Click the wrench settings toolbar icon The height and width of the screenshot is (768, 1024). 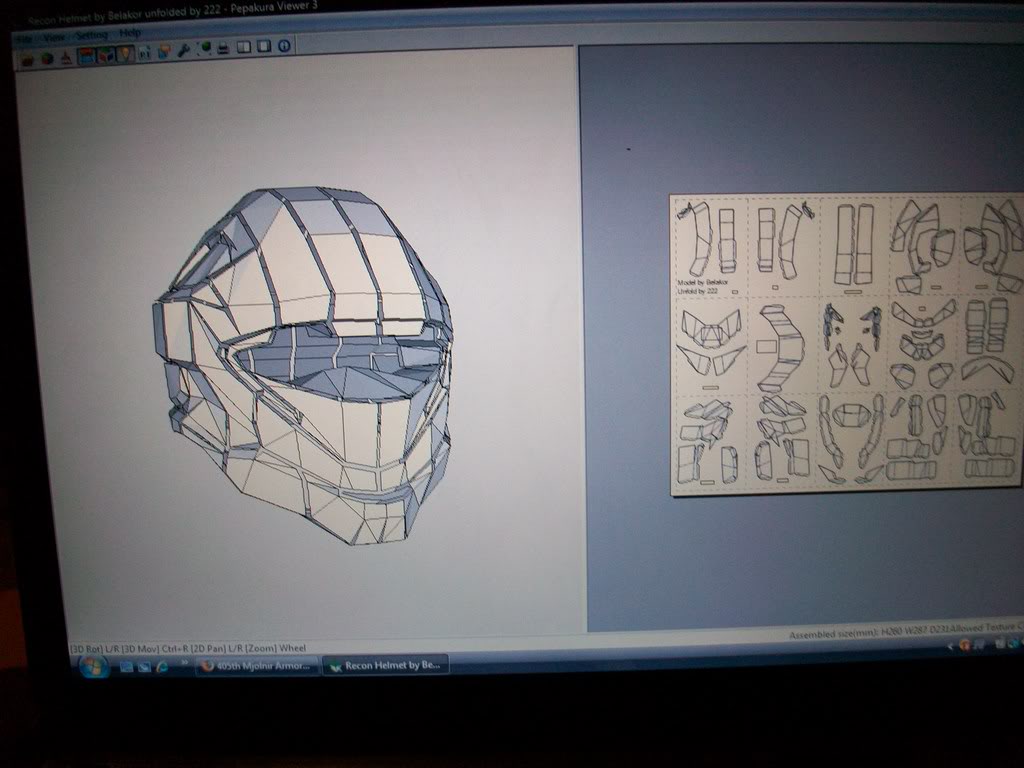[x=184, y=50]
